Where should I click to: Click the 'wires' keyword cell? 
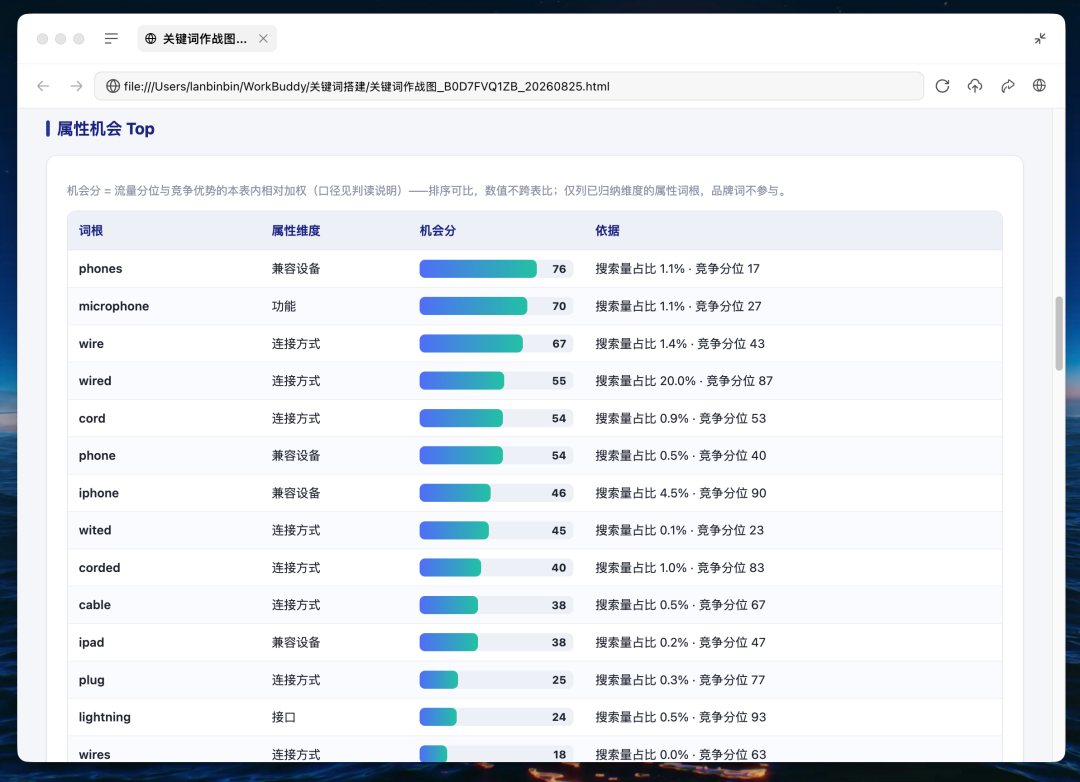point(94,754)
